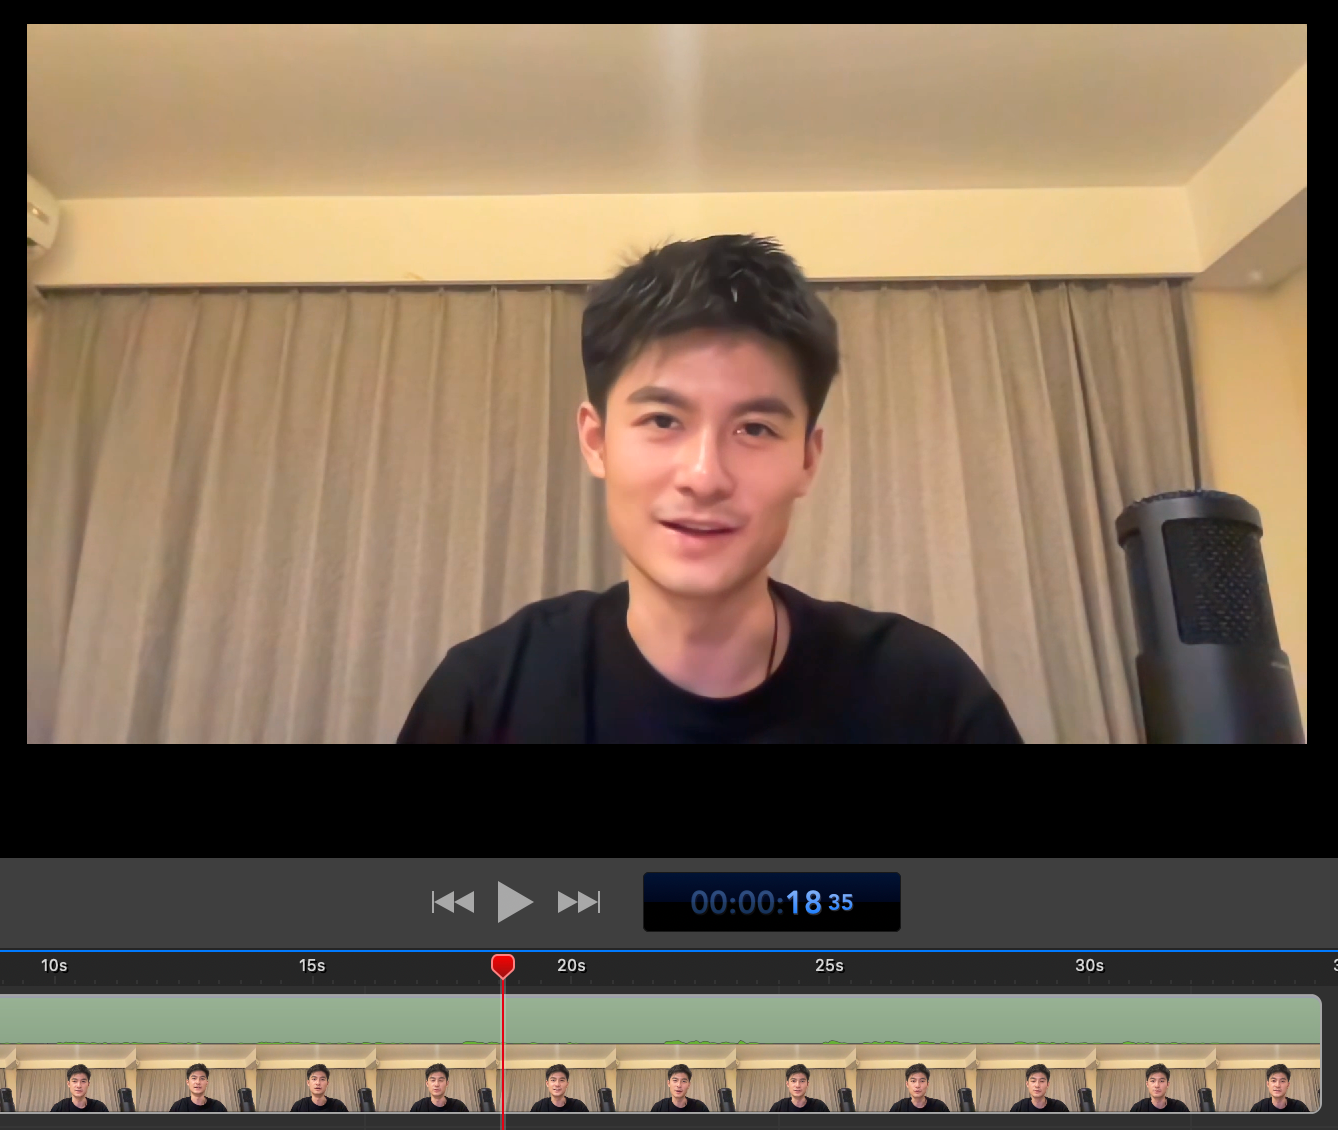The height and width of the screenshot is (1130, 1338).
Task: Click the 15s mark on timeline ruler
Action: tap(312, 965)
